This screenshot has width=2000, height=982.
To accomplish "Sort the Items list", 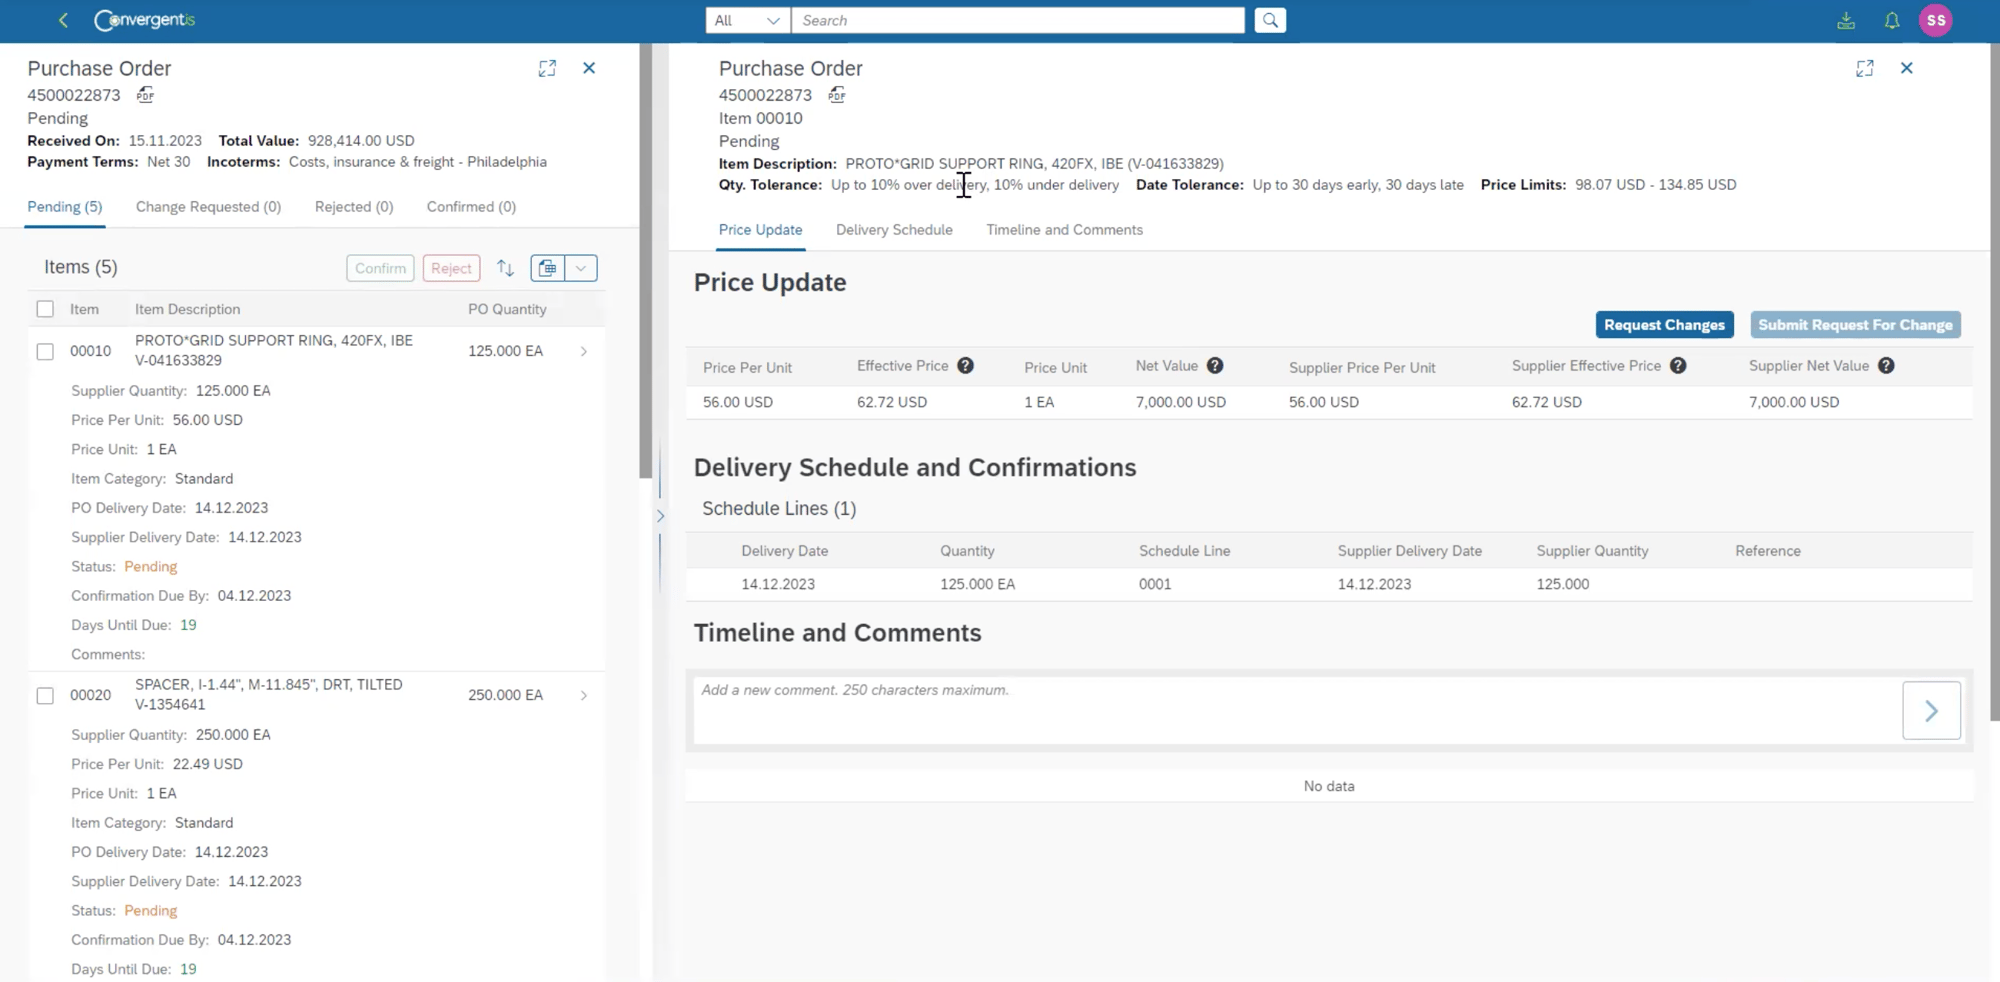I will coord(505,268).
